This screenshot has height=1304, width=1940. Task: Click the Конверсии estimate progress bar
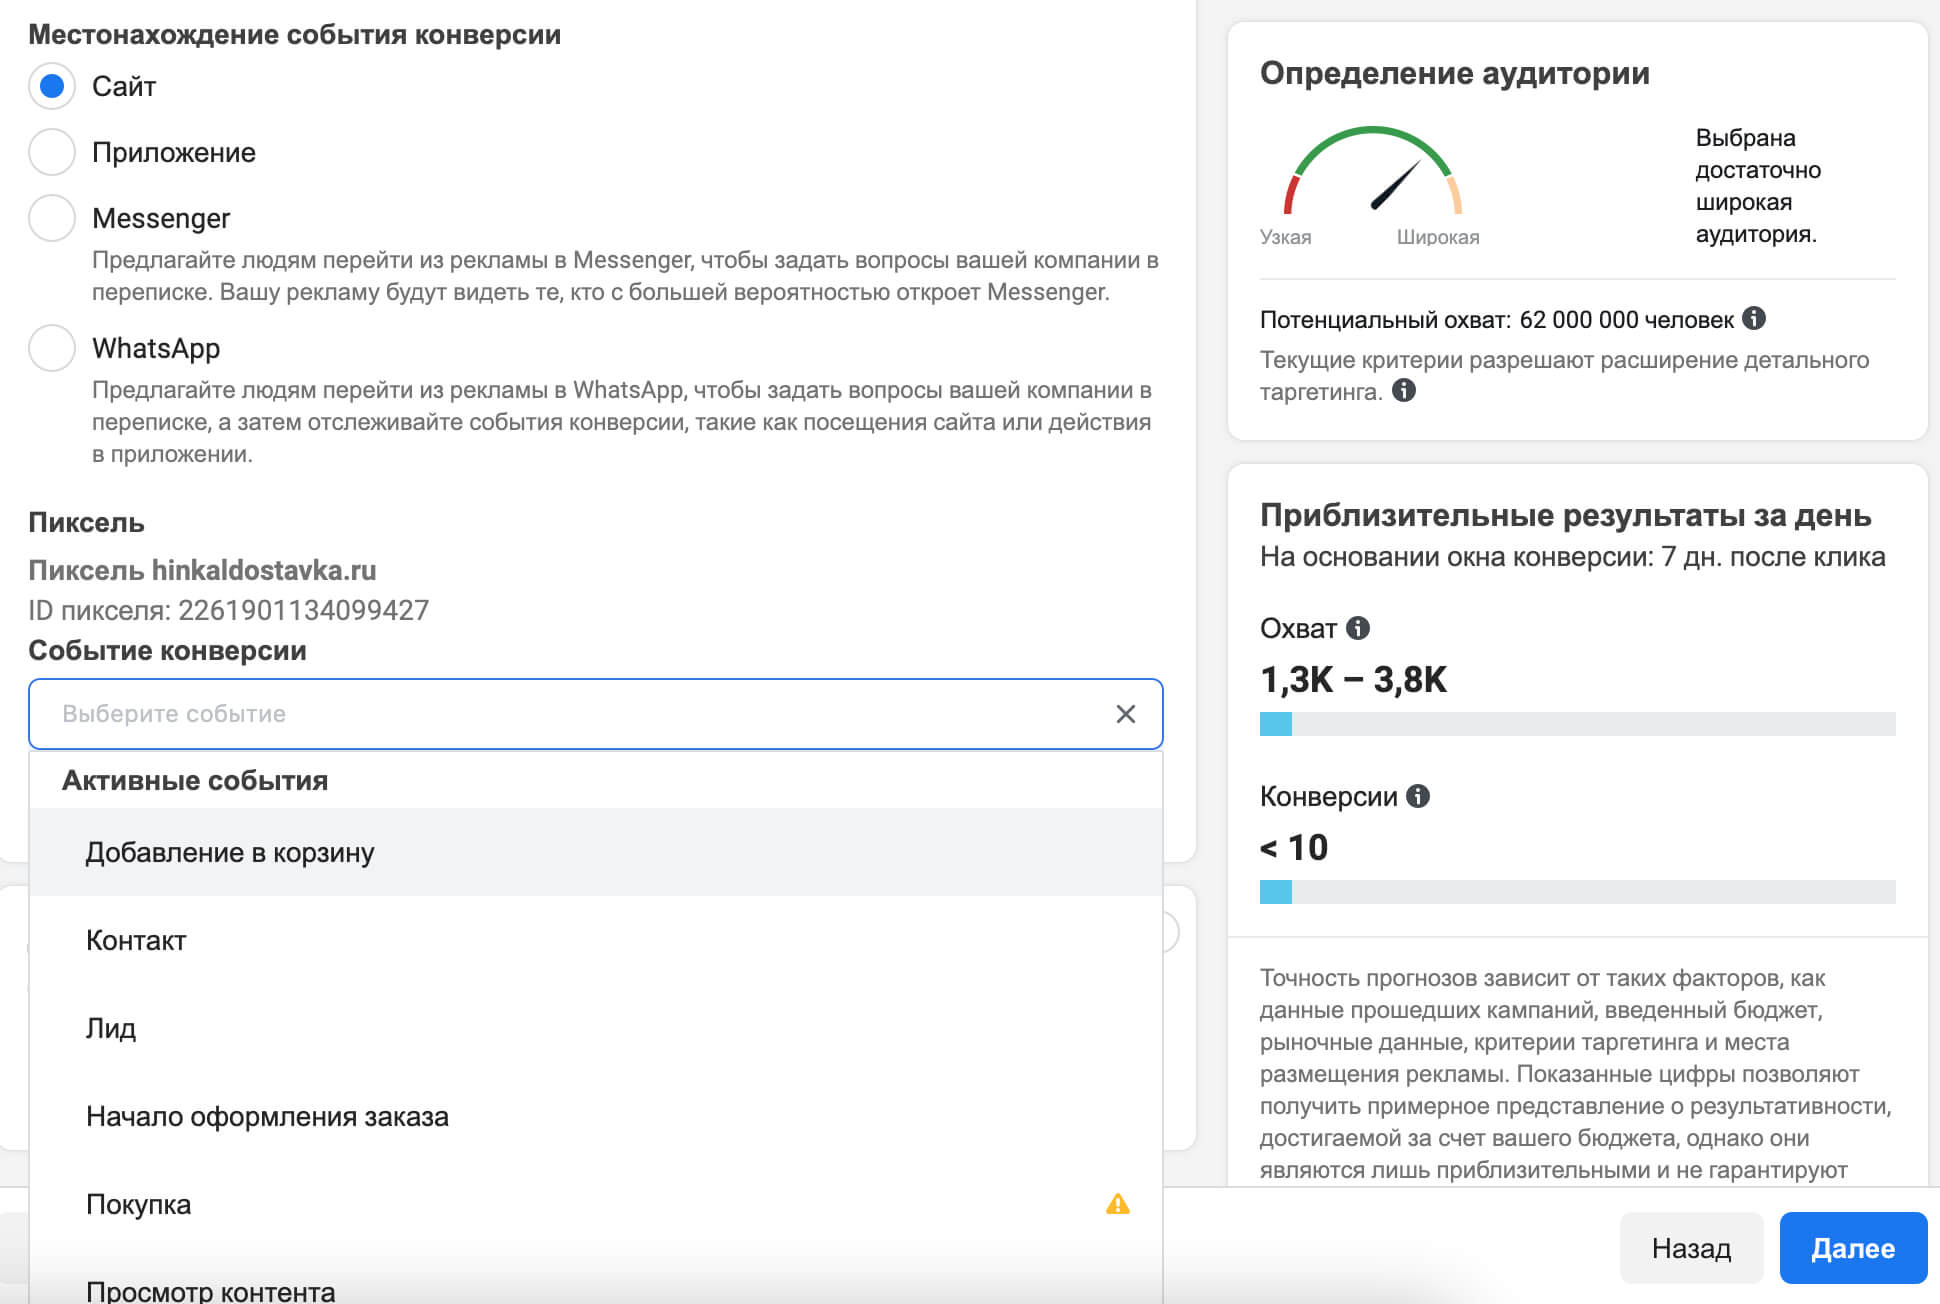[1578, 892]
